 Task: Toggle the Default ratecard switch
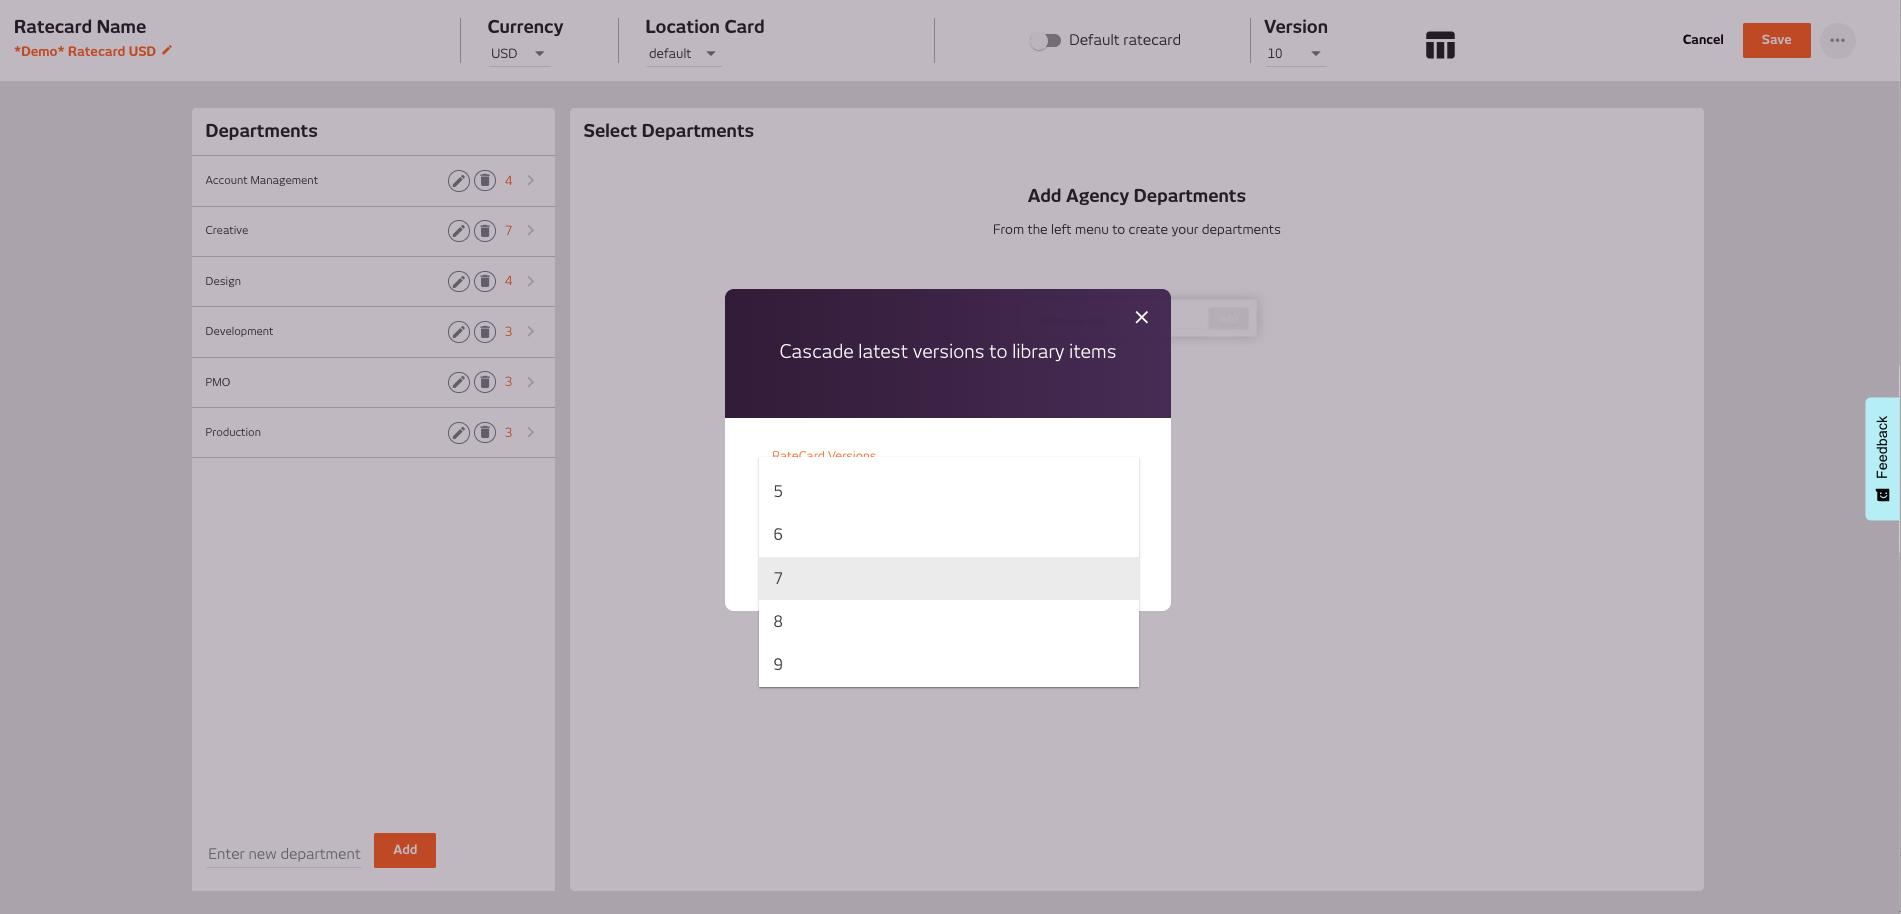coord(1045,40)
